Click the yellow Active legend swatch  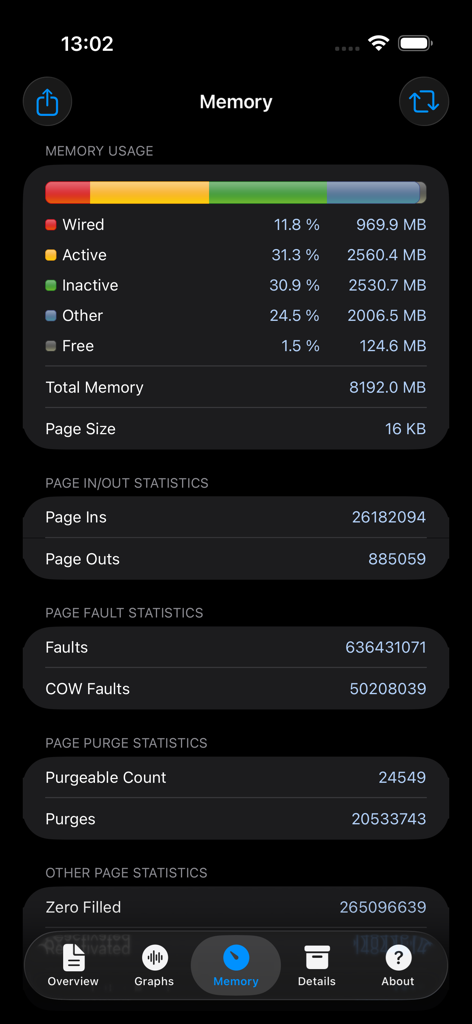point(51,255)
